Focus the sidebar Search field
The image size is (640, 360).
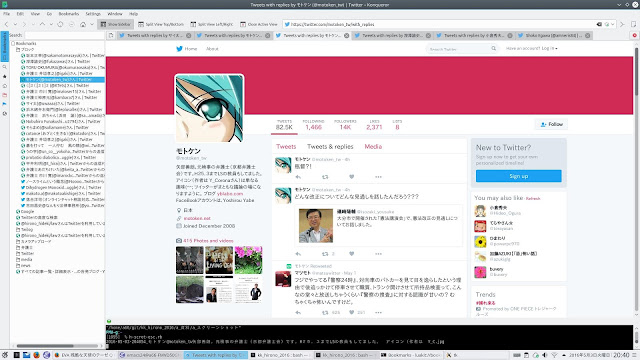(x=64, y=36)
